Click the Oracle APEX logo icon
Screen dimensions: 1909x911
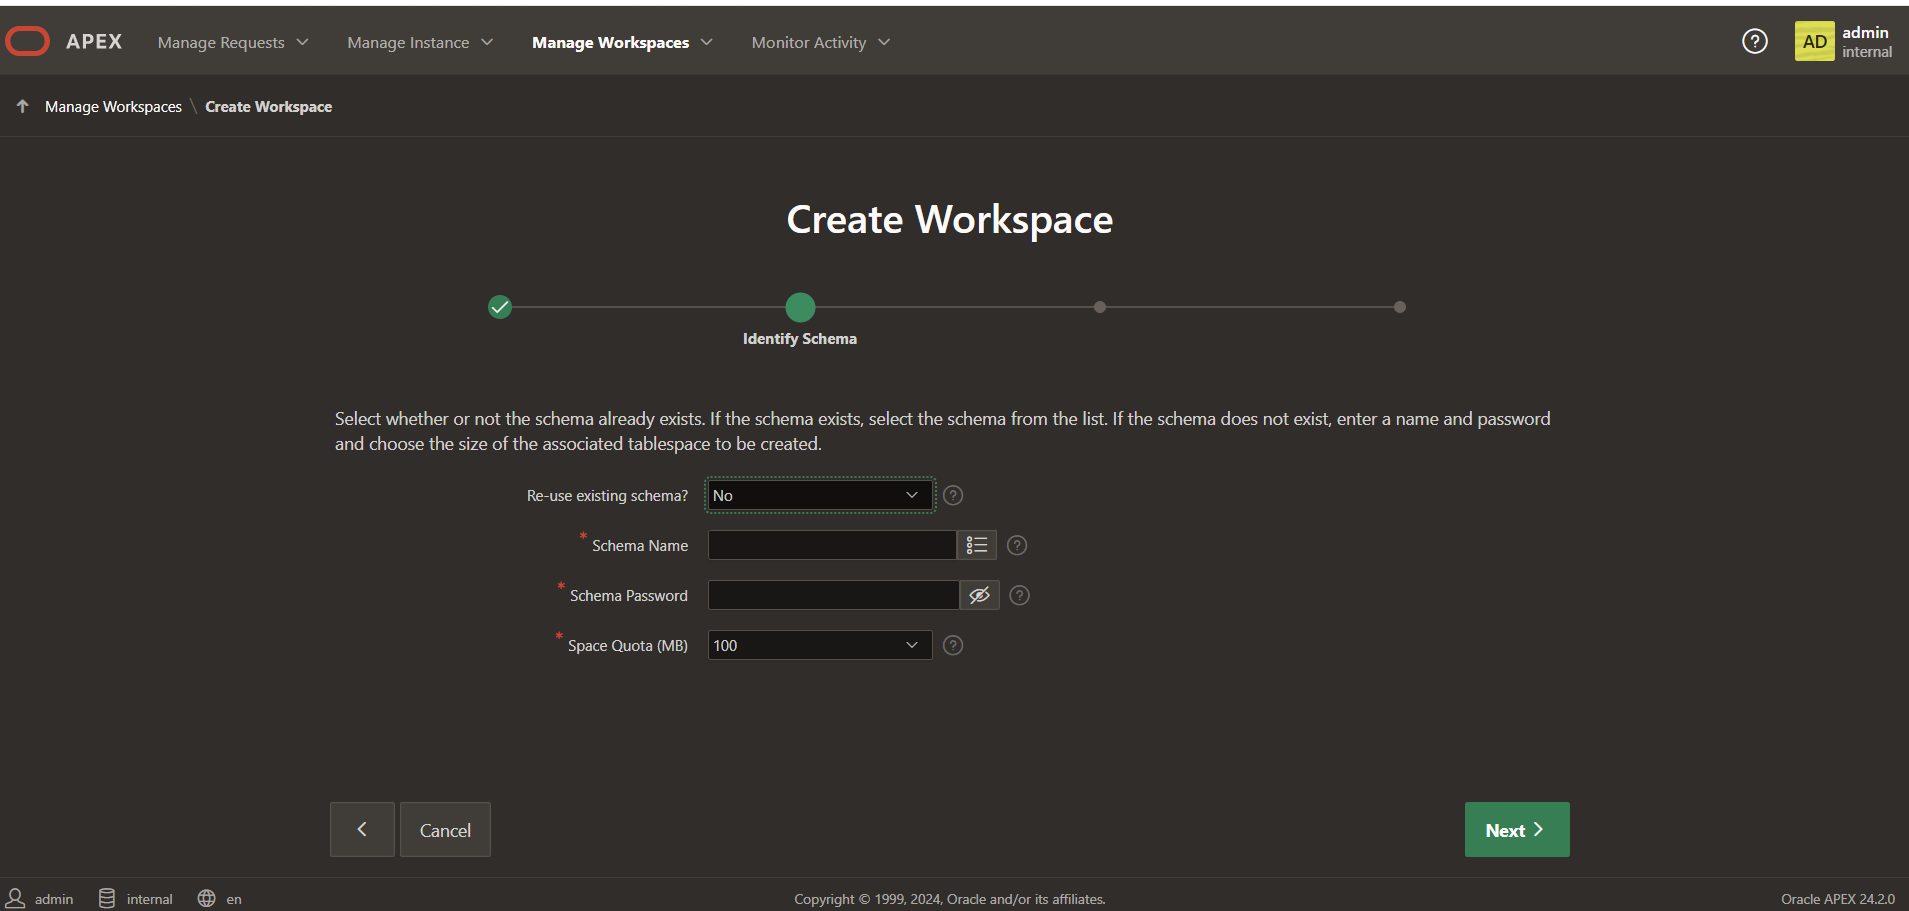[x=28, y=41]
